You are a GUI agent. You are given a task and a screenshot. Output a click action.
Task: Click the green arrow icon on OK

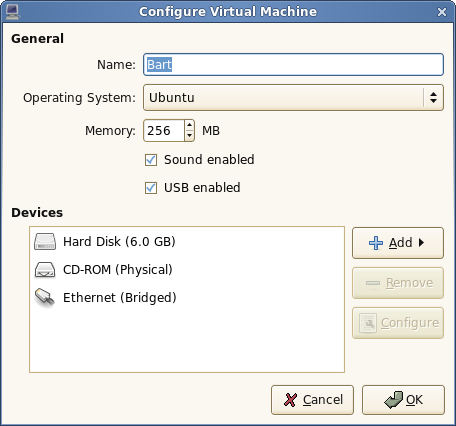point(393,400)
